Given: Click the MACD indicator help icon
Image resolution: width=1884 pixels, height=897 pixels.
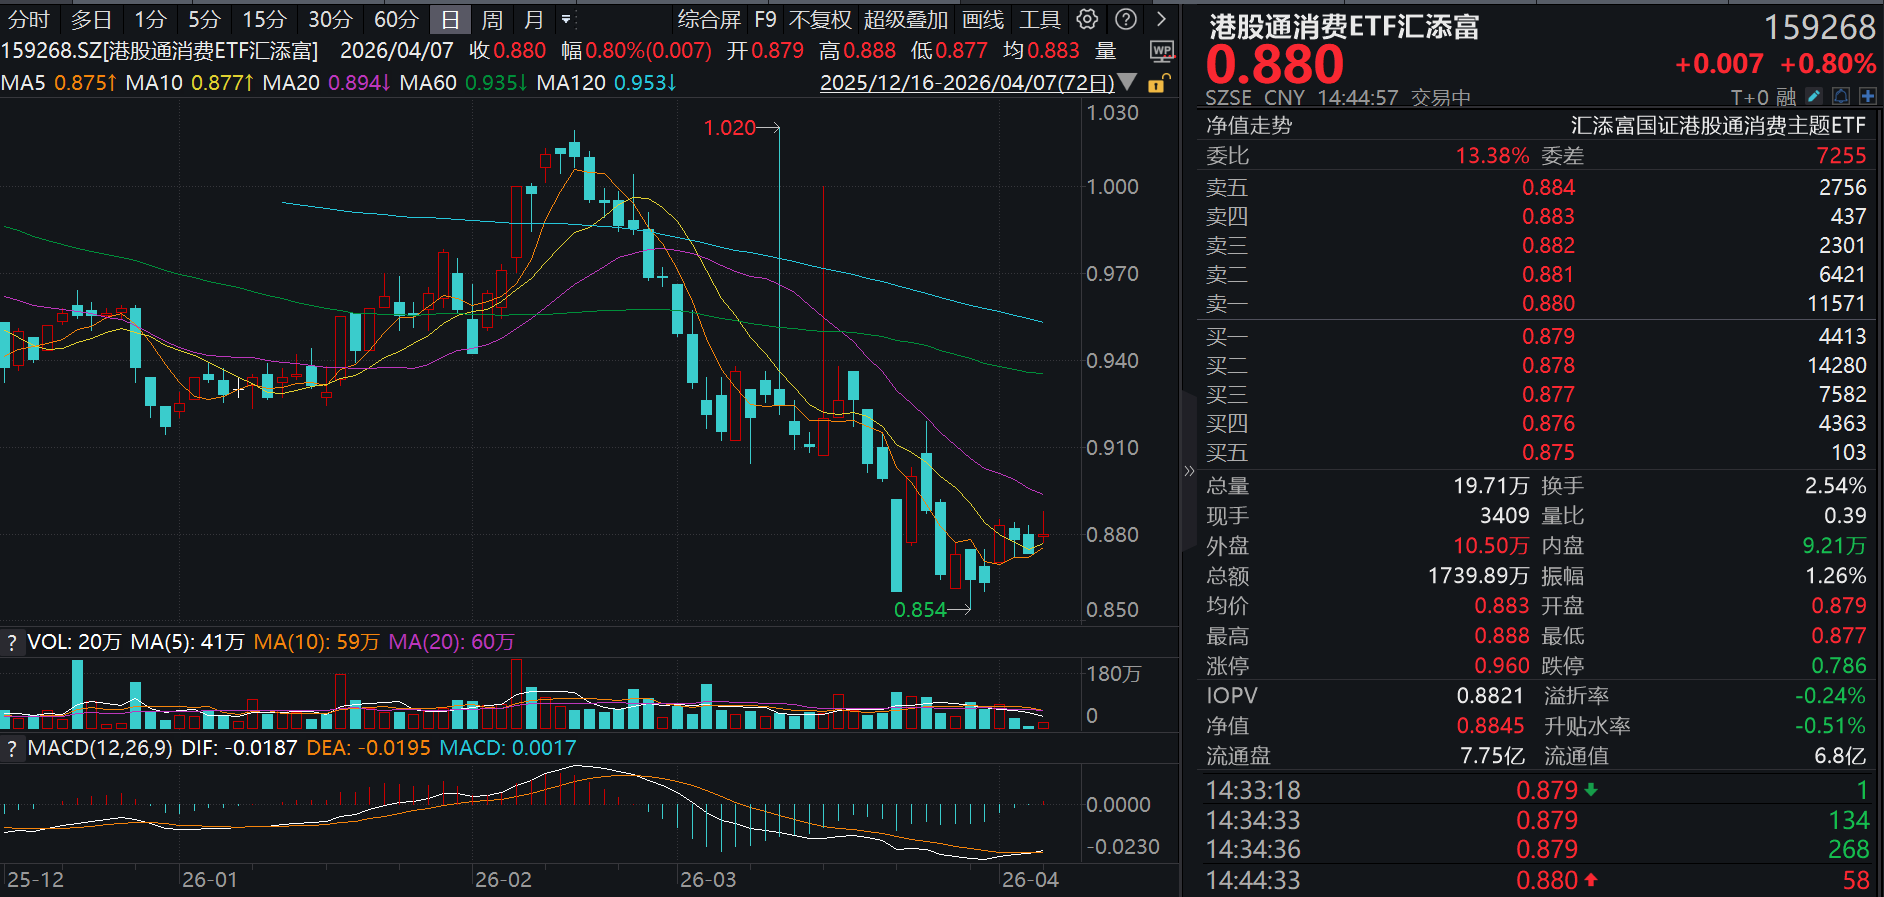Looking at the screenshot, I should [12, 748].
